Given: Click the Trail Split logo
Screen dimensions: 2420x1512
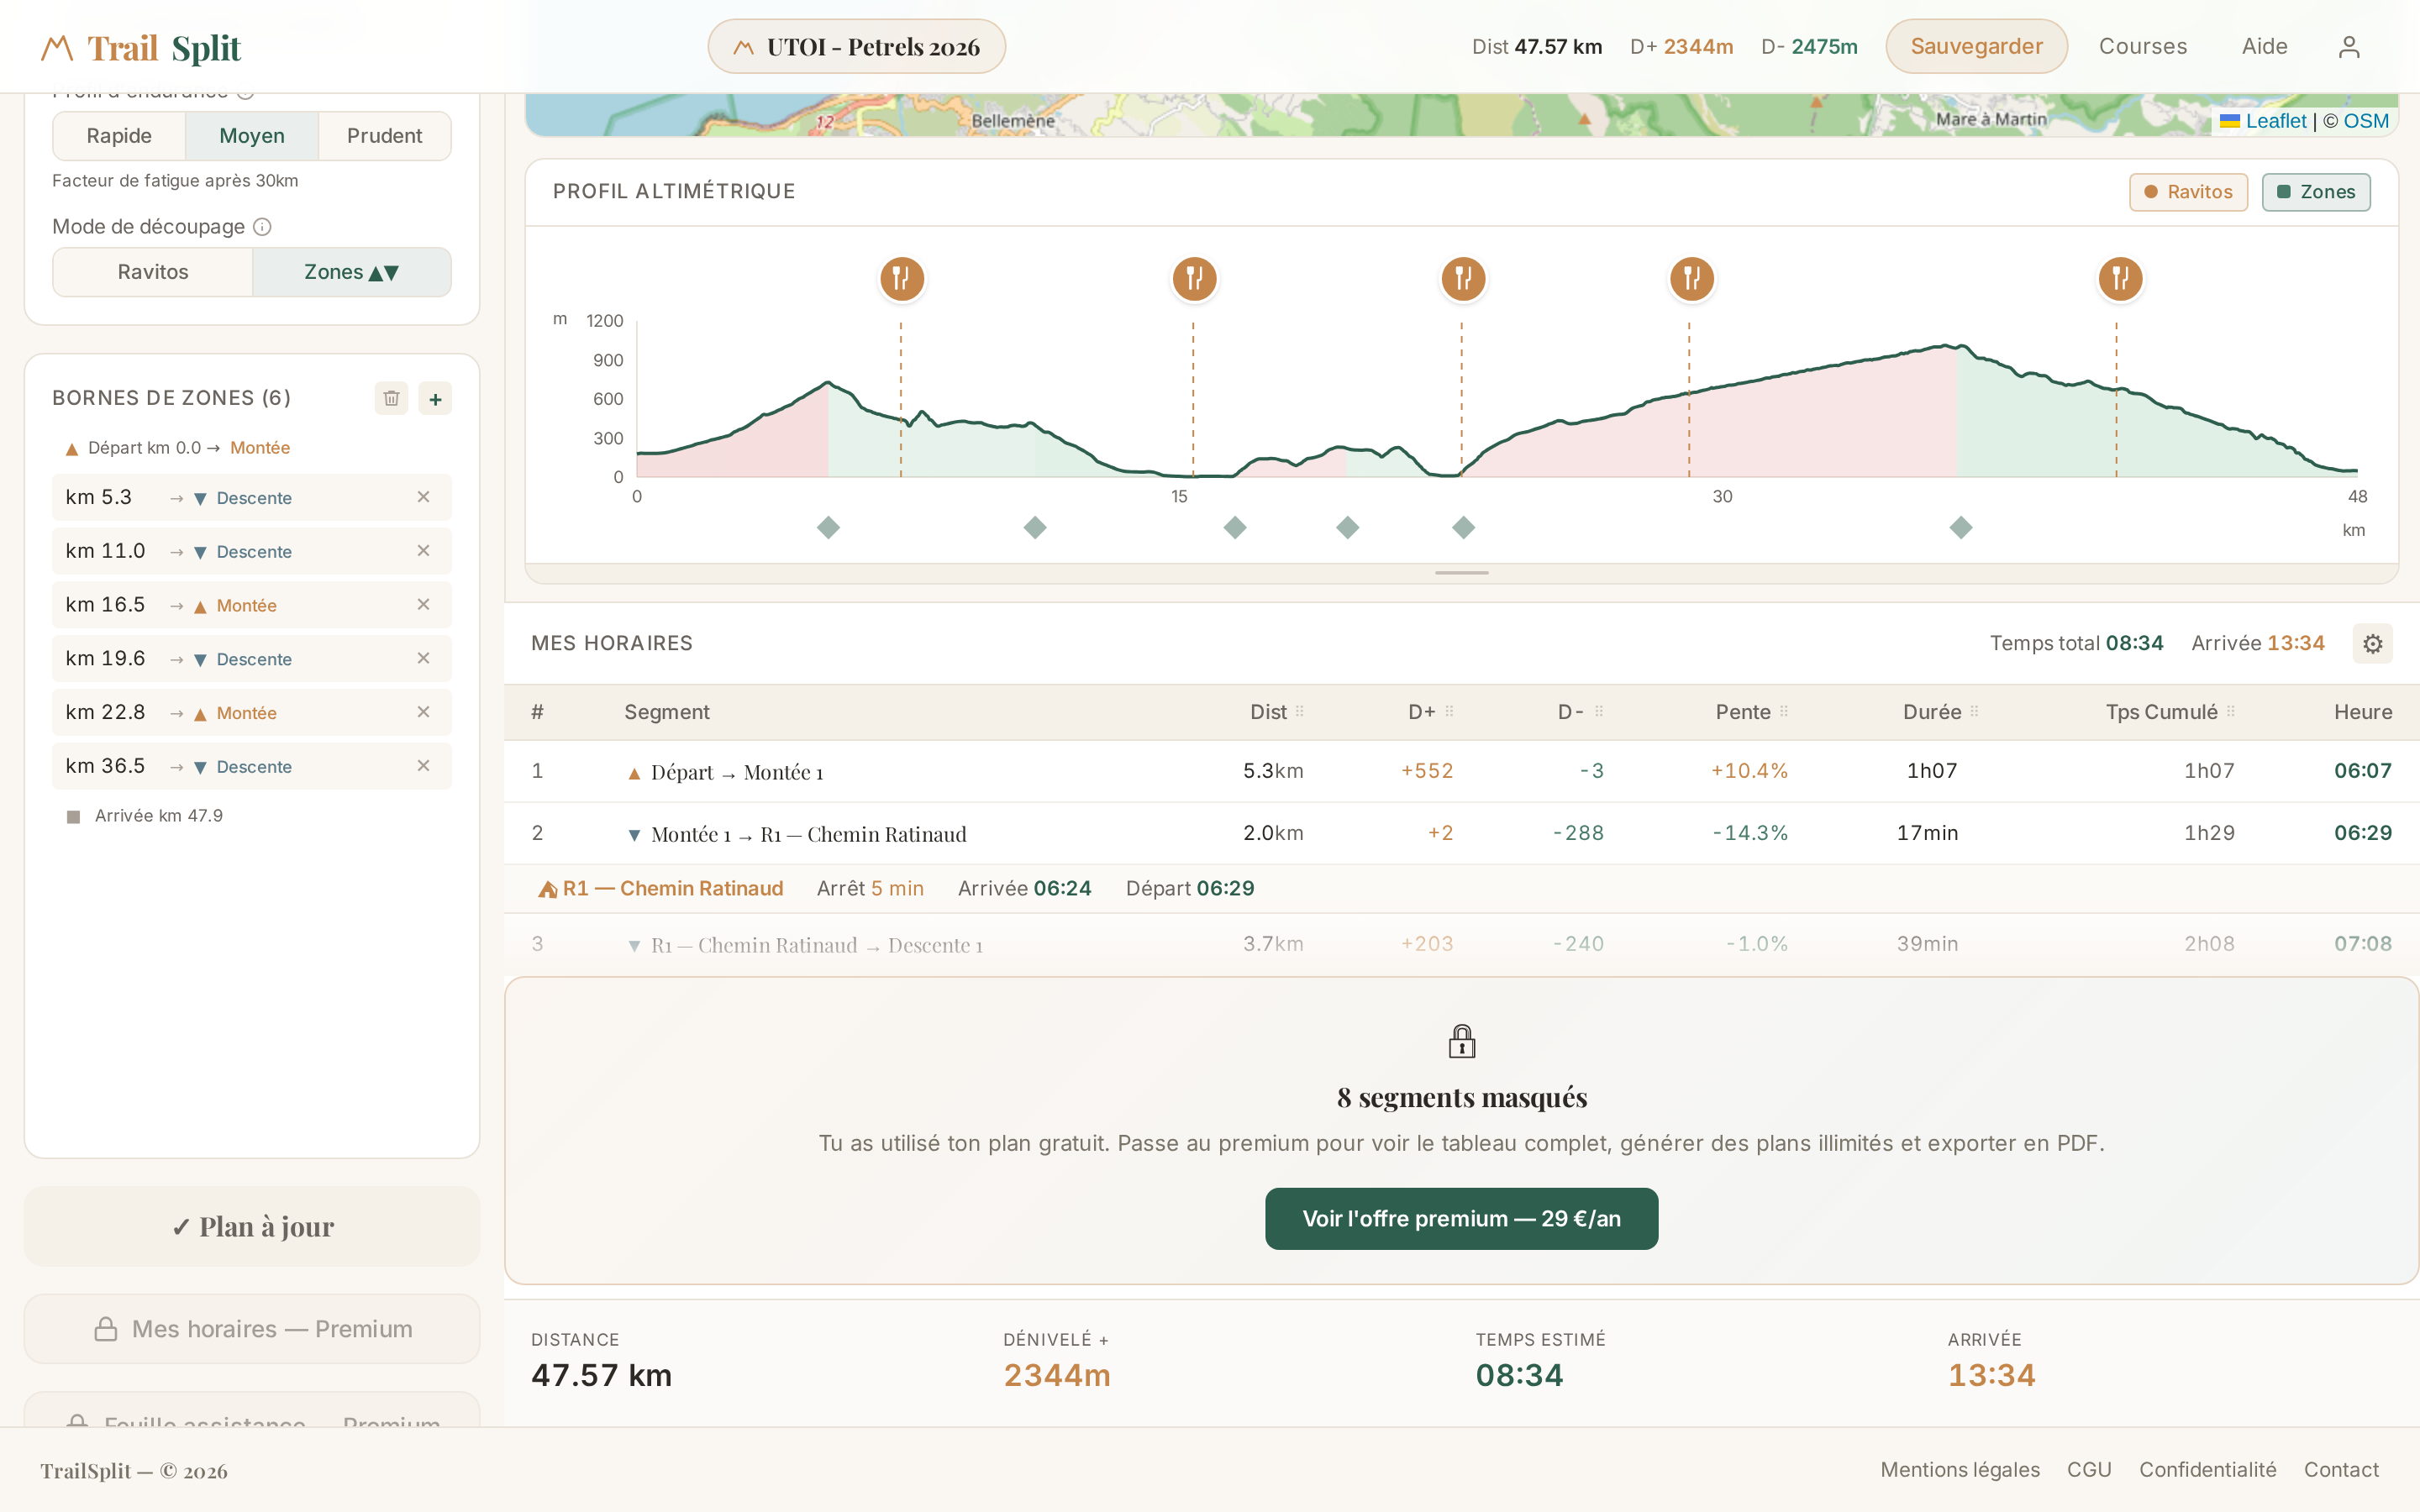Looking at the screenshot, I should pyautogui.click(x=141, y=47).
